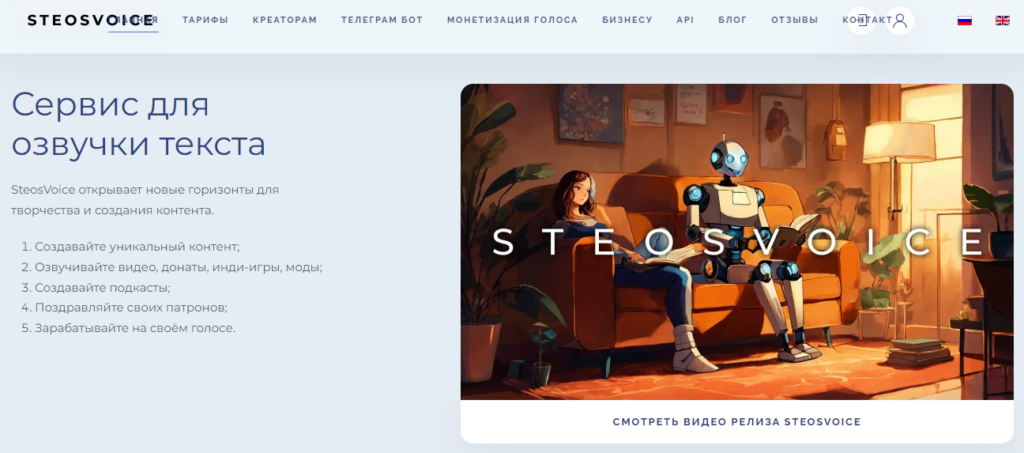The height and width of the screenshot is (453, 1024).
Task: Click the robot video thumbnail image
Action: click(737, 242)
